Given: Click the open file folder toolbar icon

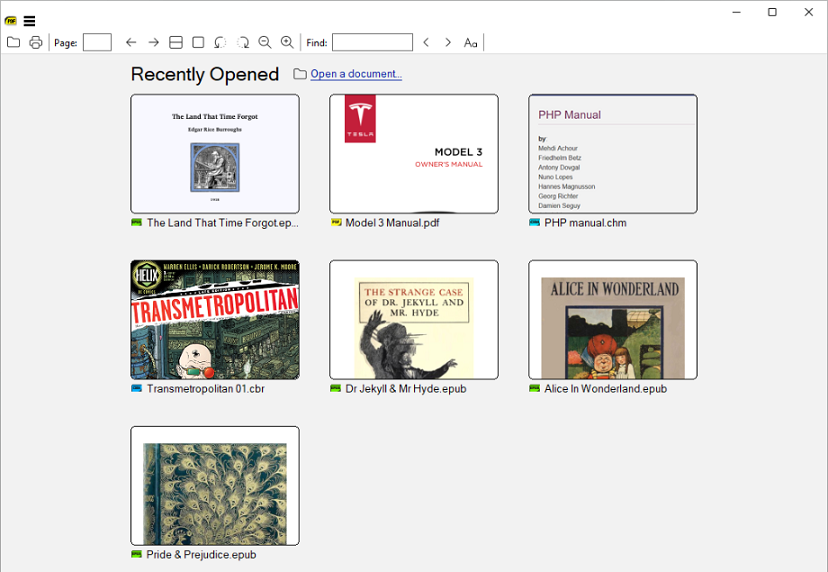Looking at the screenshot, I should 13,42.
